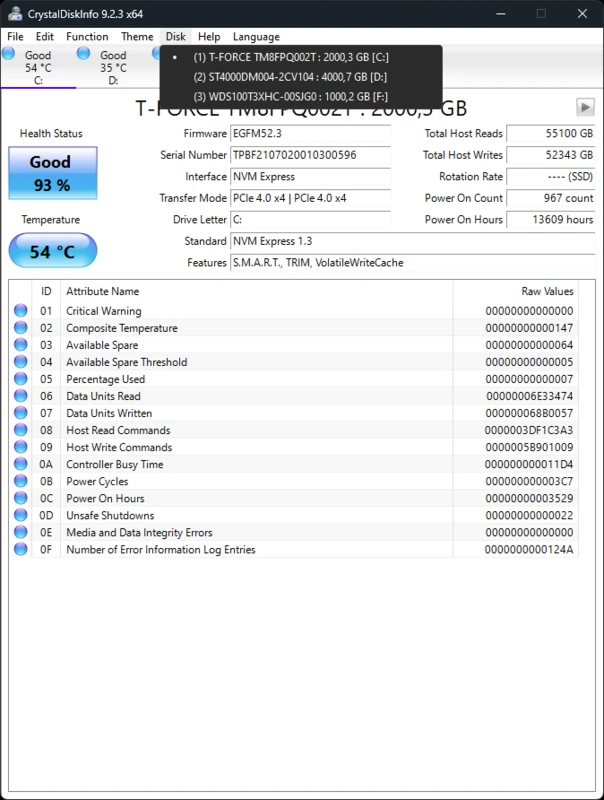The image size is (604, 800).
Task: Close the open Disk menu
Action: pyautogui.click(x=175, y=37)
